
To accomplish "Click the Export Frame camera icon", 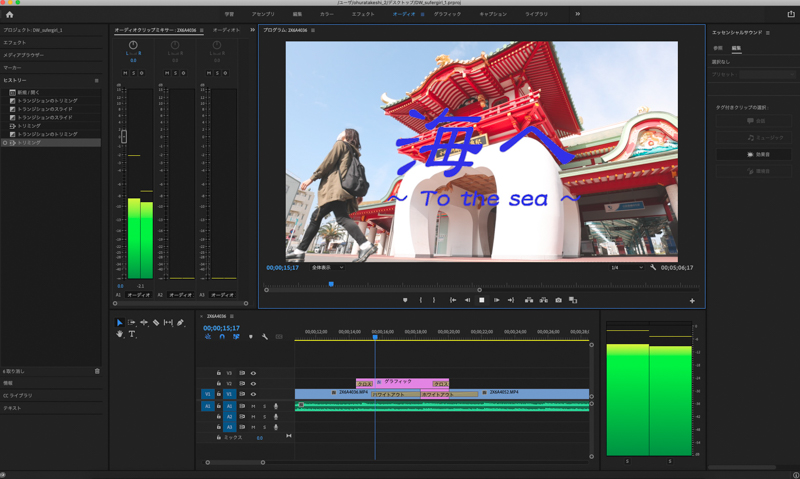I will (x=558, y=300).
